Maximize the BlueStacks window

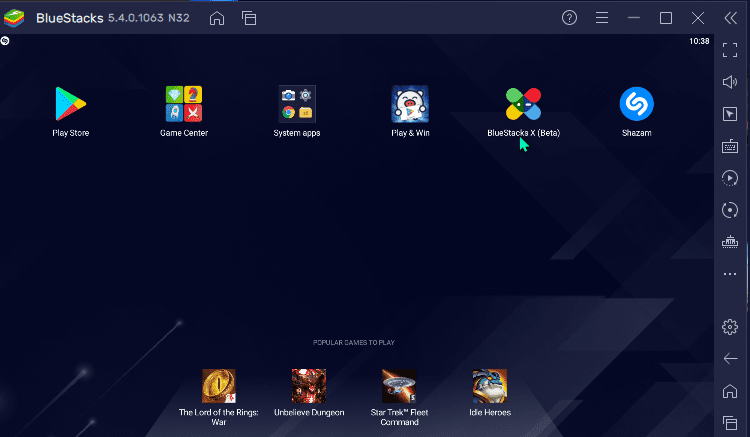[666, 18]
